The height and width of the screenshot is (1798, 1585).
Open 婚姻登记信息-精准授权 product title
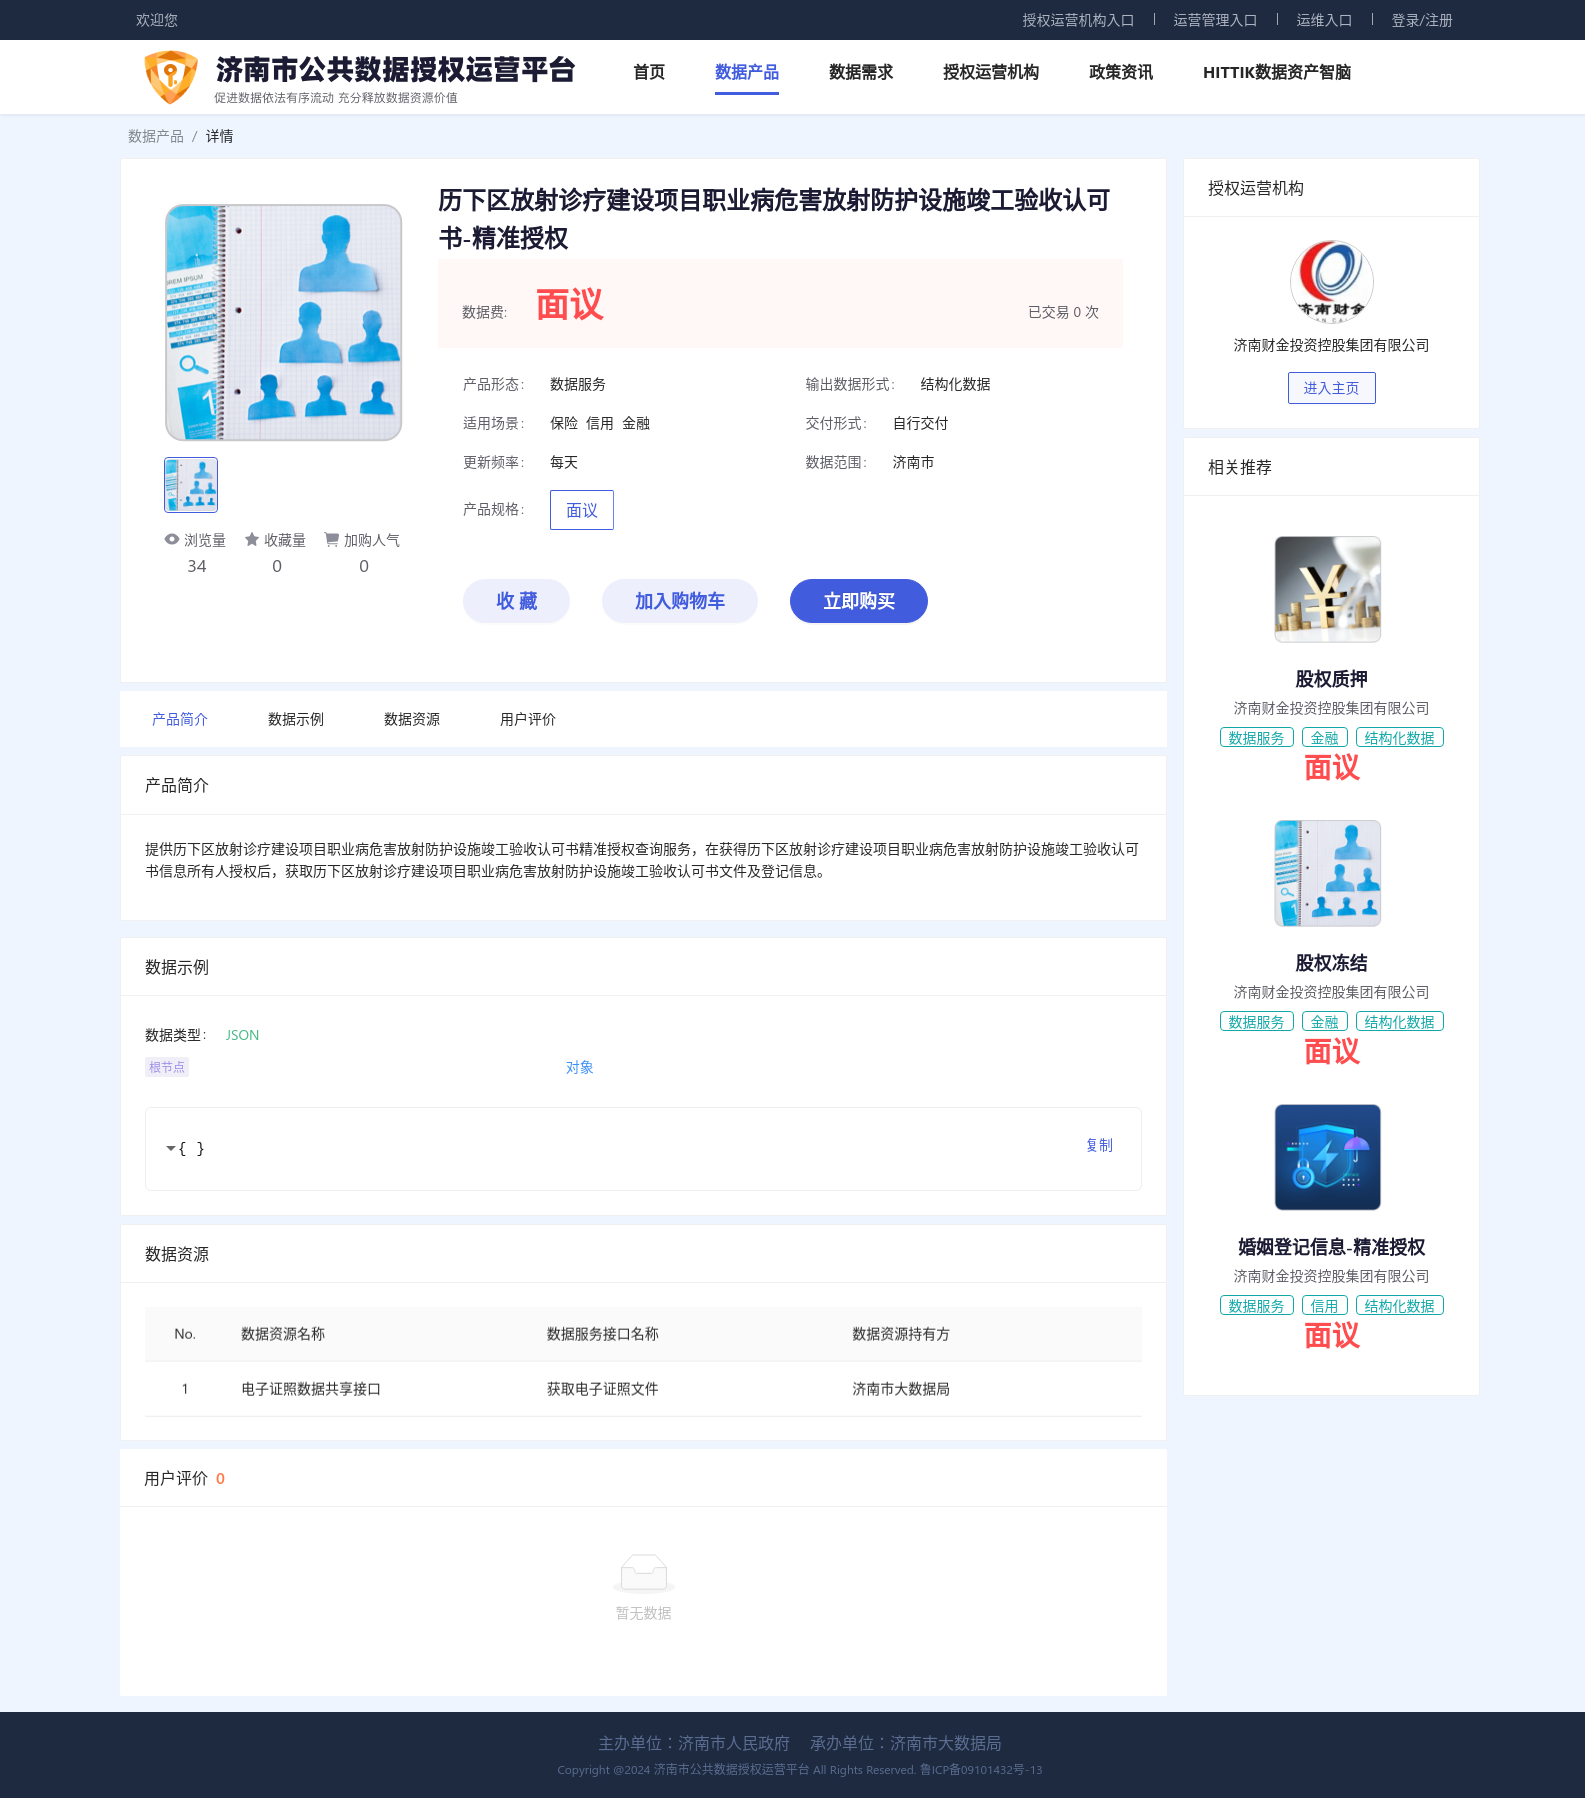pyautogui.click(x=1331, y=1247)
